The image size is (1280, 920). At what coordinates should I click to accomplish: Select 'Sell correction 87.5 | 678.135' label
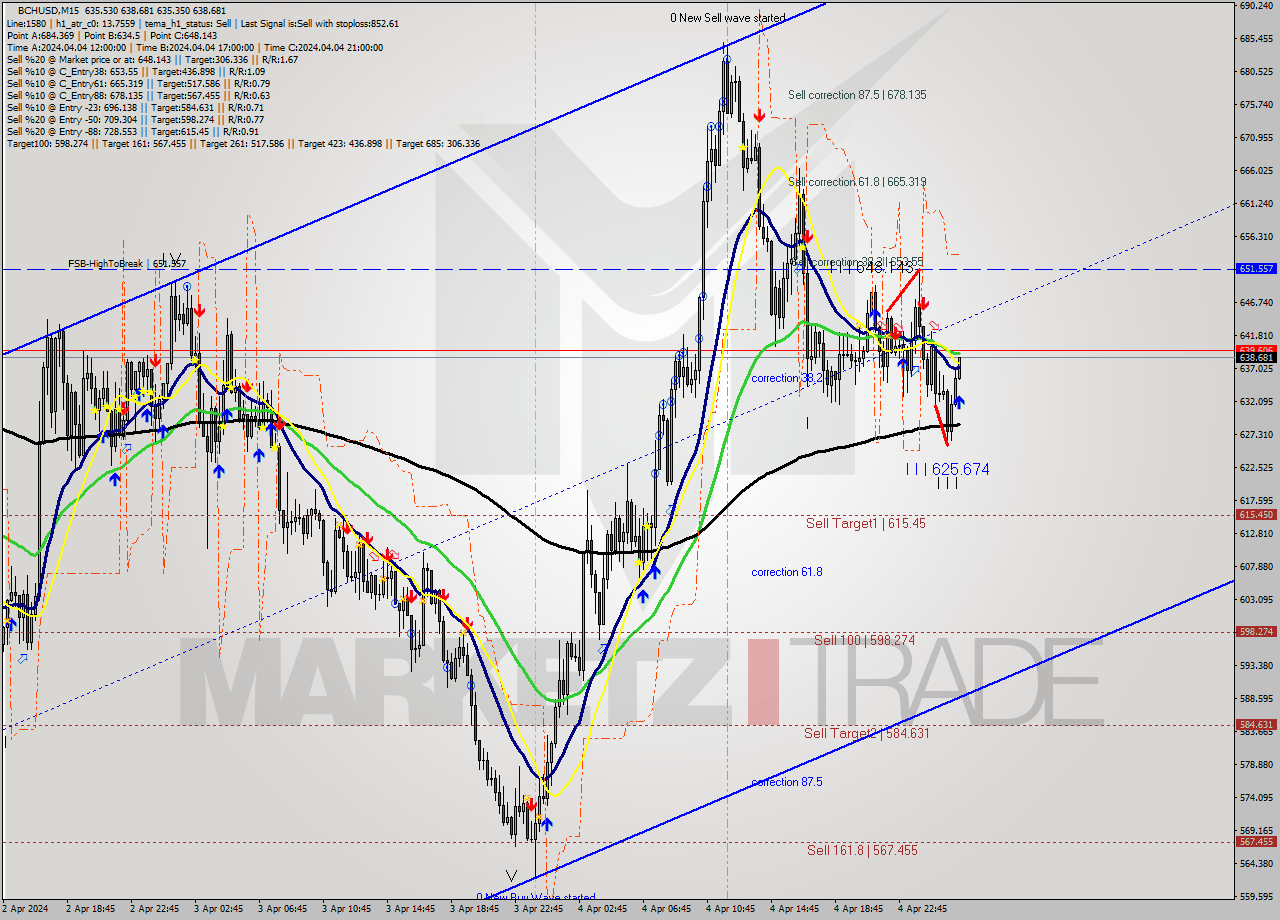click(857, 95)
